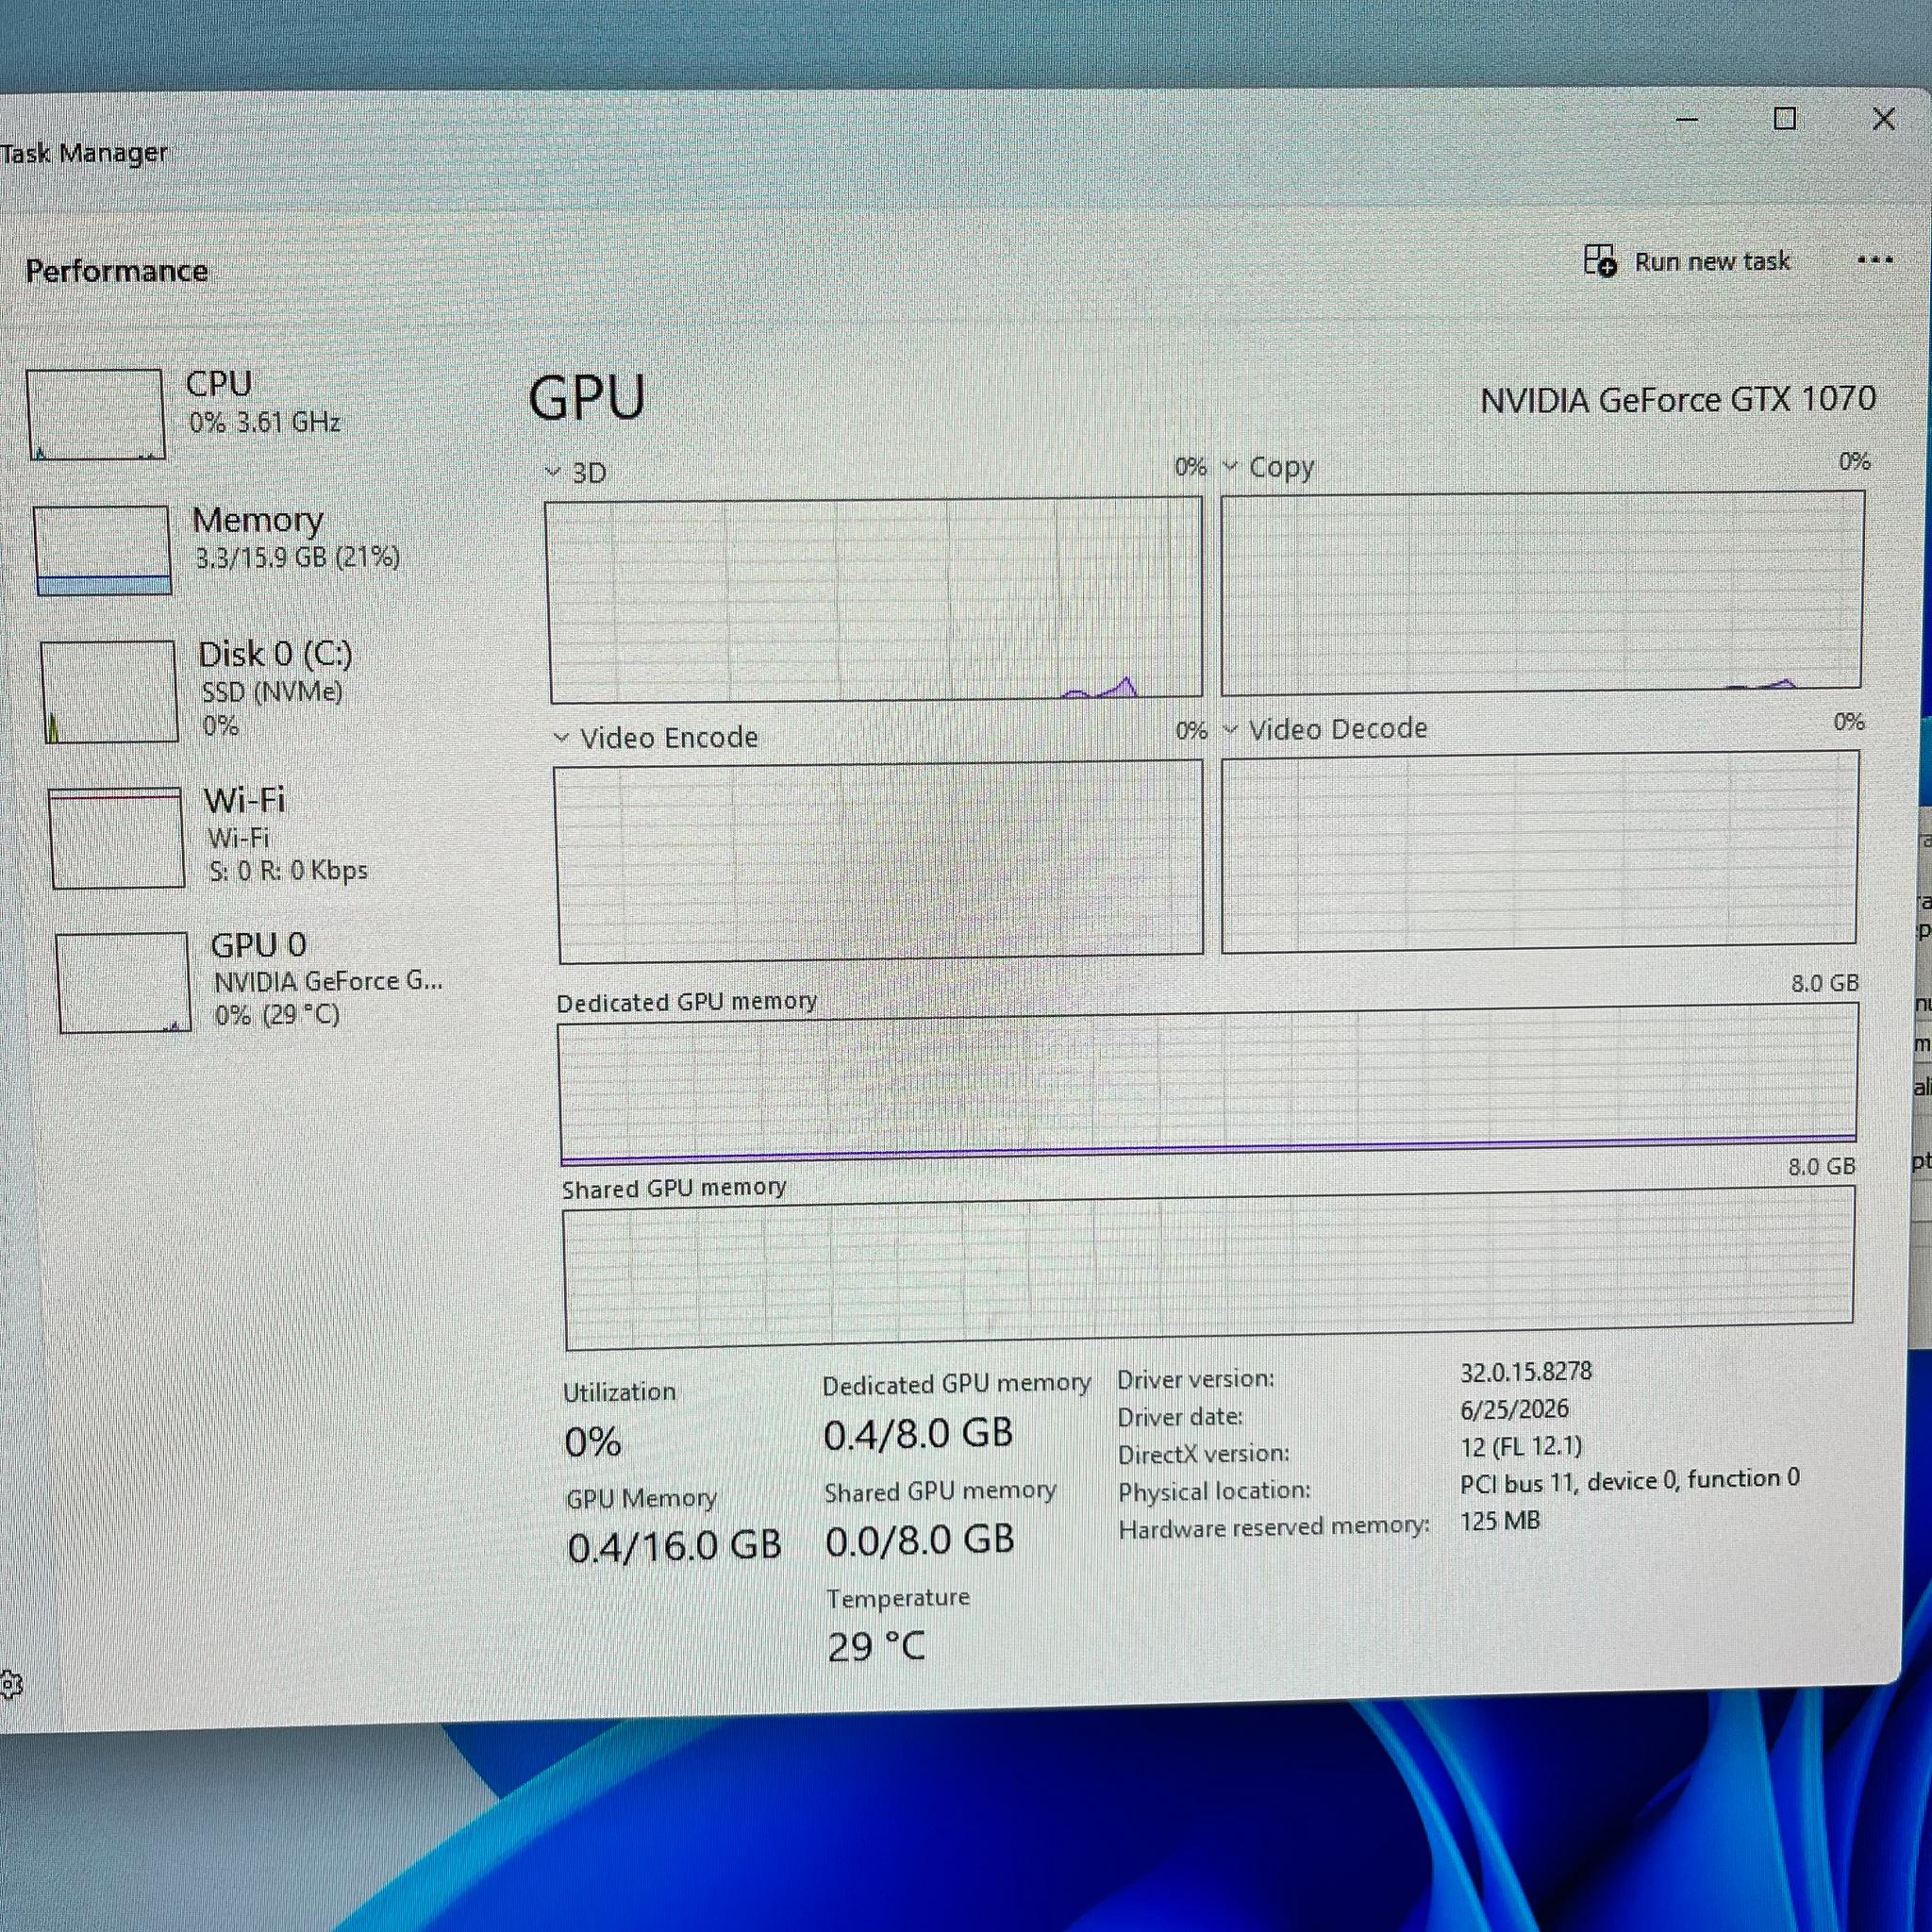Open the Video Encode engine dropdown
Image resolution: width=1932 pixels, height=1932 pixels.
click(x=561, y=738)
